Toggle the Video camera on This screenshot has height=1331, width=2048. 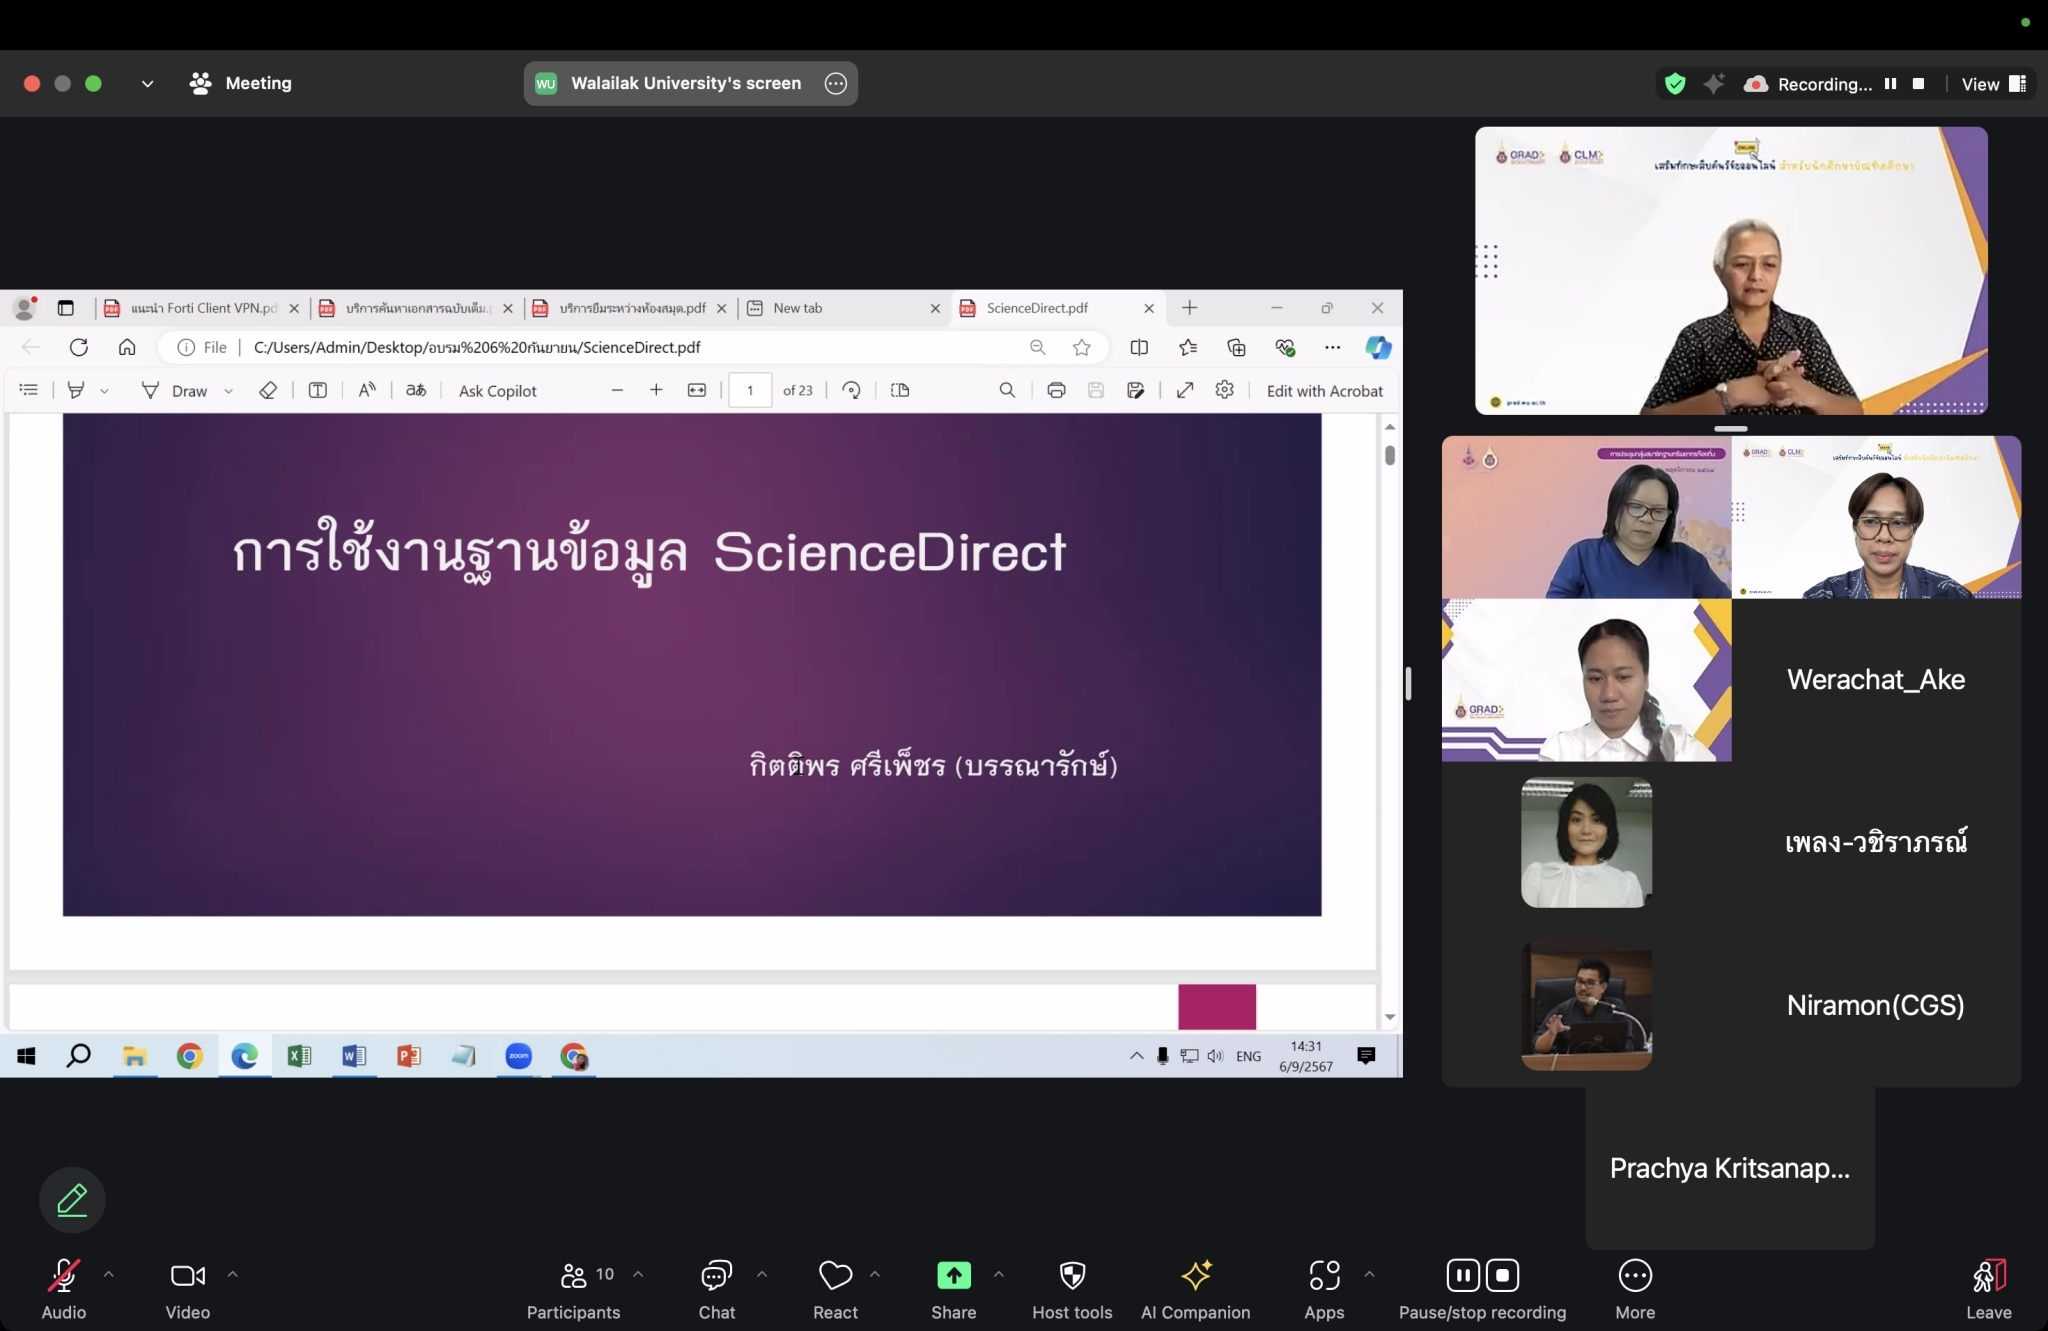point(187,1275)
